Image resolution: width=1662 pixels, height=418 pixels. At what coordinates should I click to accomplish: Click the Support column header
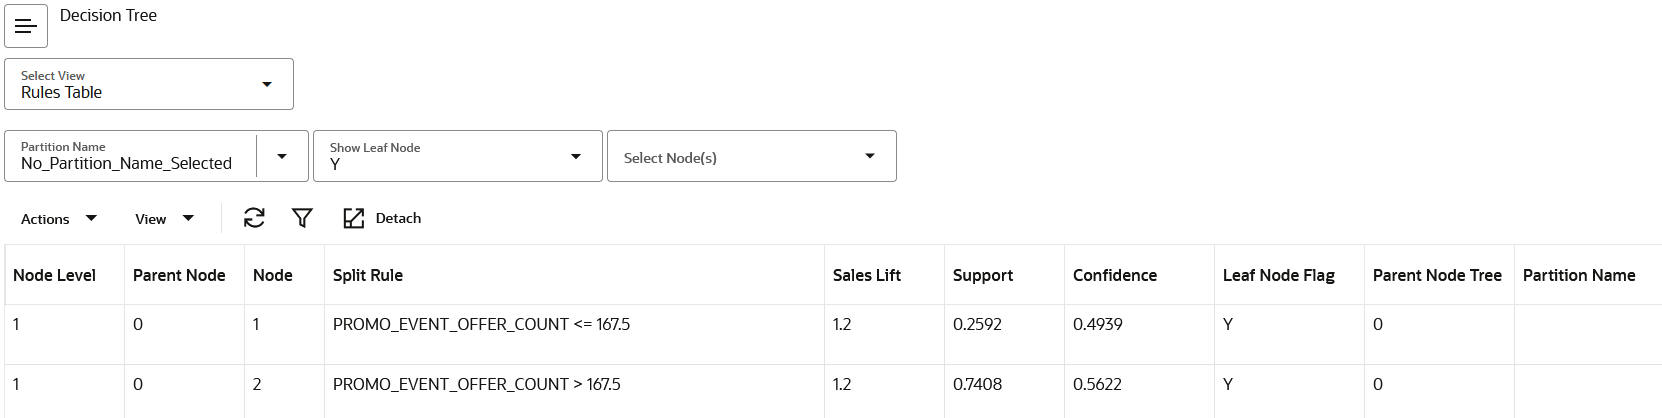(983, 275)
